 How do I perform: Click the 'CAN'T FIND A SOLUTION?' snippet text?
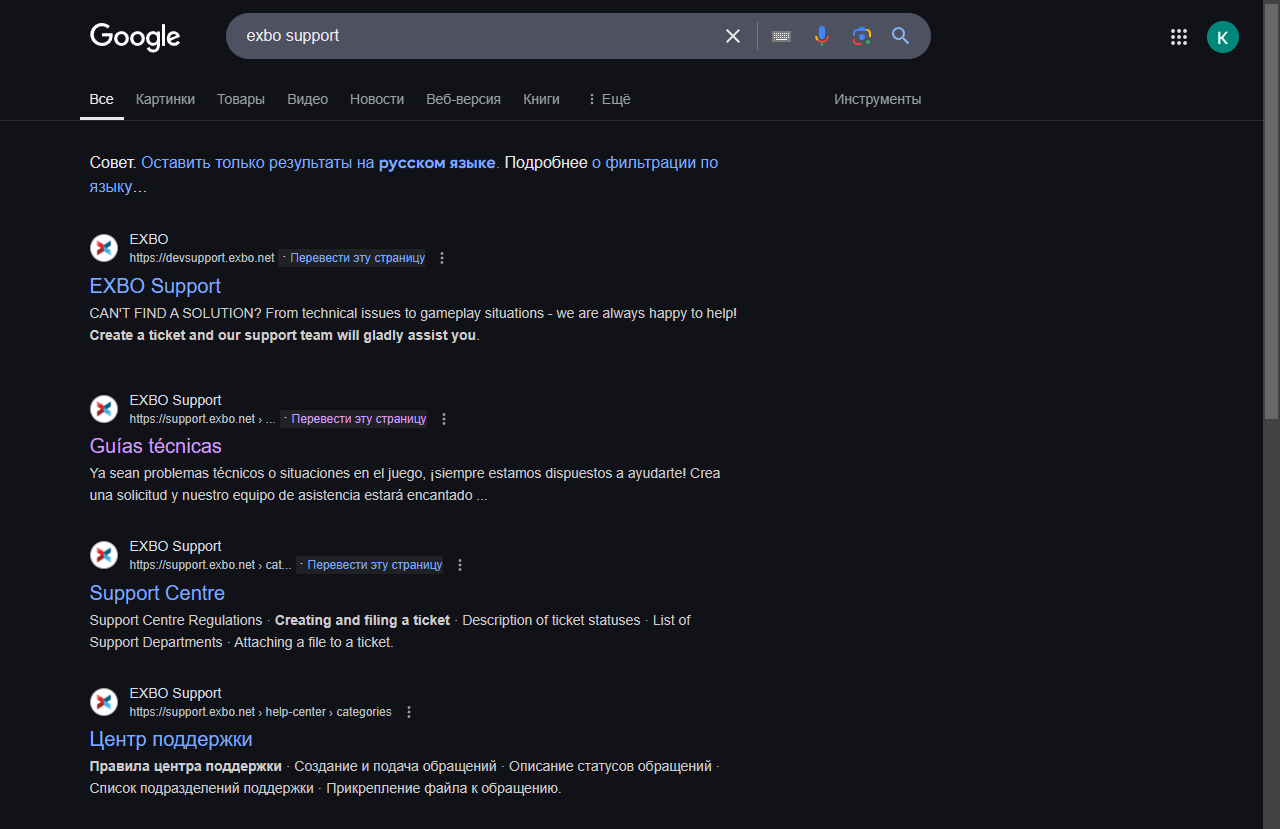click(x=176, y=313)
